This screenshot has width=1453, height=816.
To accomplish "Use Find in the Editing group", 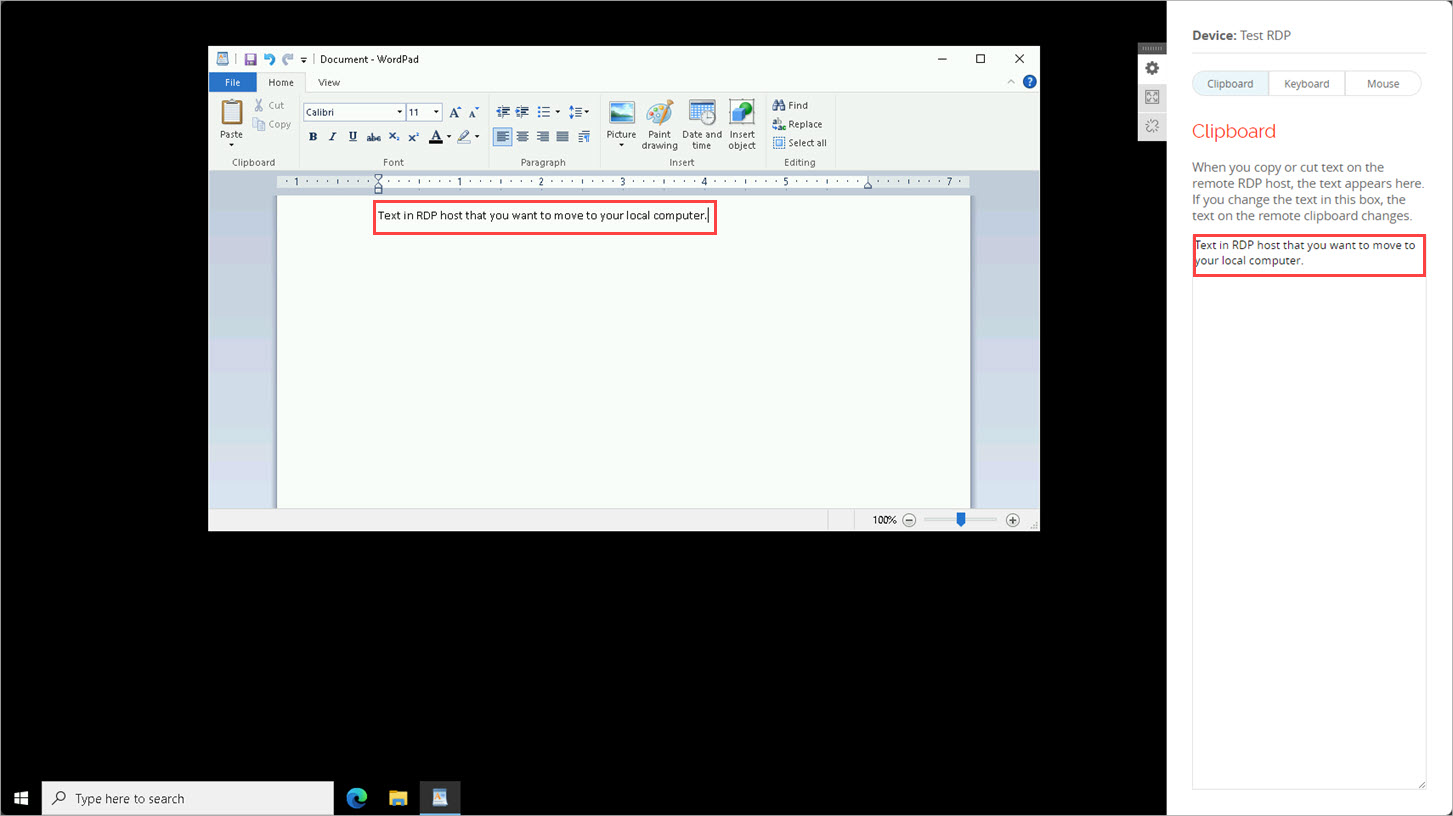I will click(791, 105).
